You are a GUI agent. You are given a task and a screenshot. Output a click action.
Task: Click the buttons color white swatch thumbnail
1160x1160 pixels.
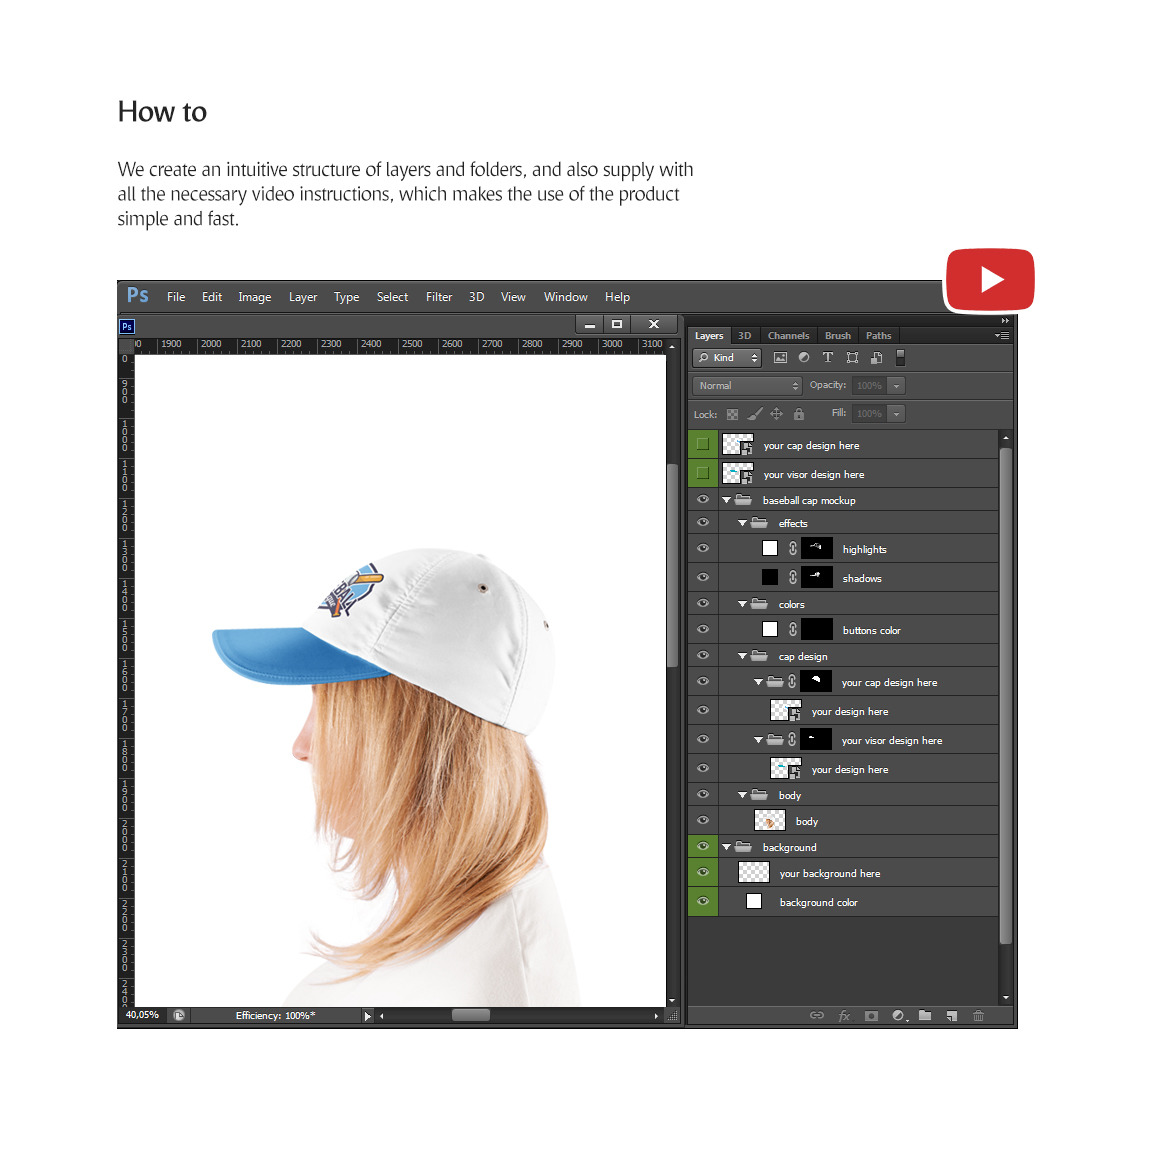770,630
